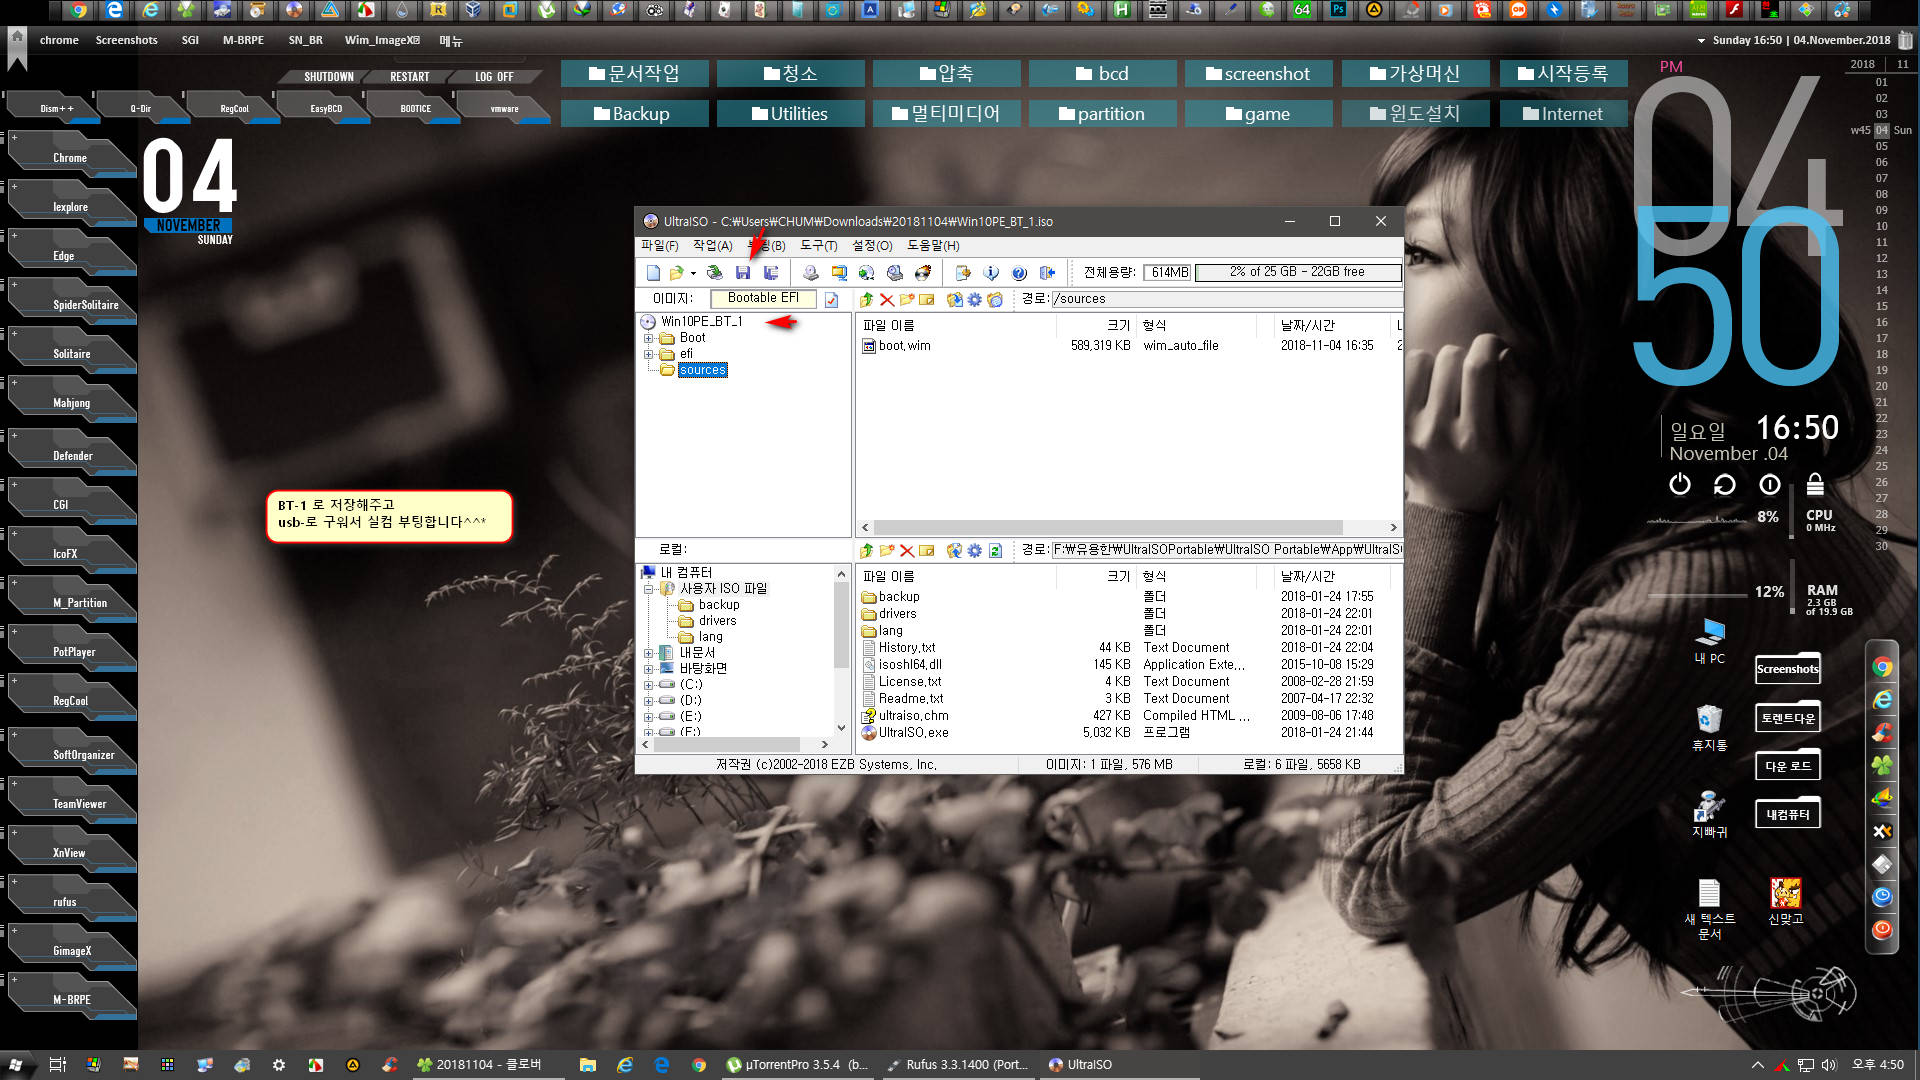Click the SHUTDOWN button on desktop
The width and height of the screenshot is (1920, 1080).
328,77
